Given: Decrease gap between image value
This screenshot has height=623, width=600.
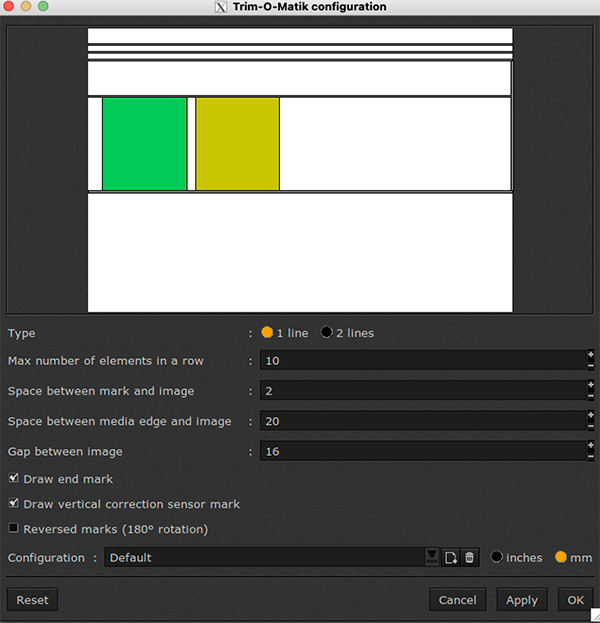Looking at the screenshot, I should [590, 457].
